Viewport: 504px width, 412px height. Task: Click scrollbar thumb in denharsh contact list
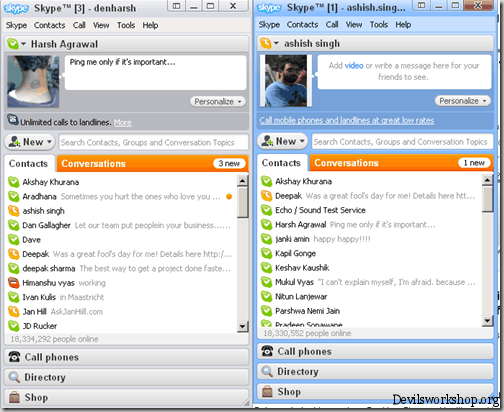[242, 202]
